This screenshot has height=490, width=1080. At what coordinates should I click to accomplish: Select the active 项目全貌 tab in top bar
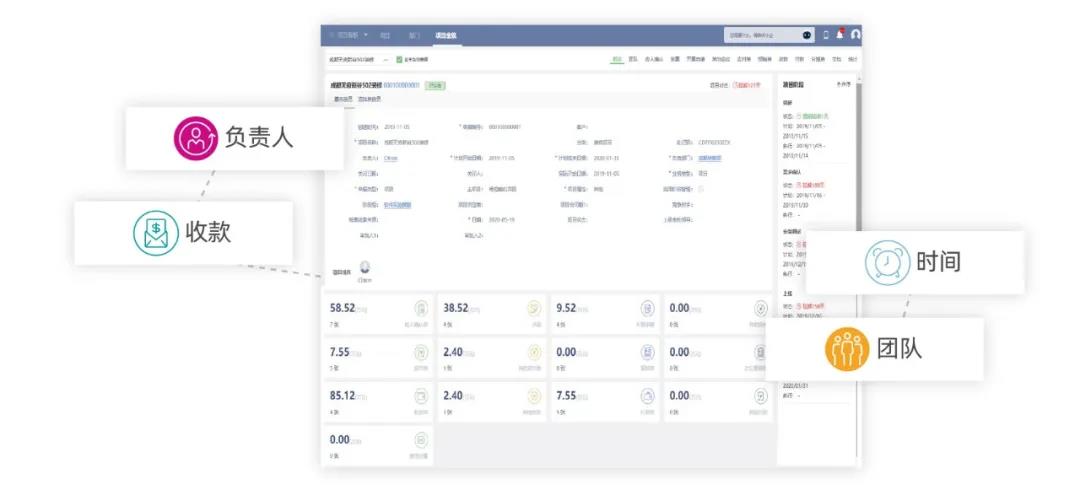coord(446,35)
